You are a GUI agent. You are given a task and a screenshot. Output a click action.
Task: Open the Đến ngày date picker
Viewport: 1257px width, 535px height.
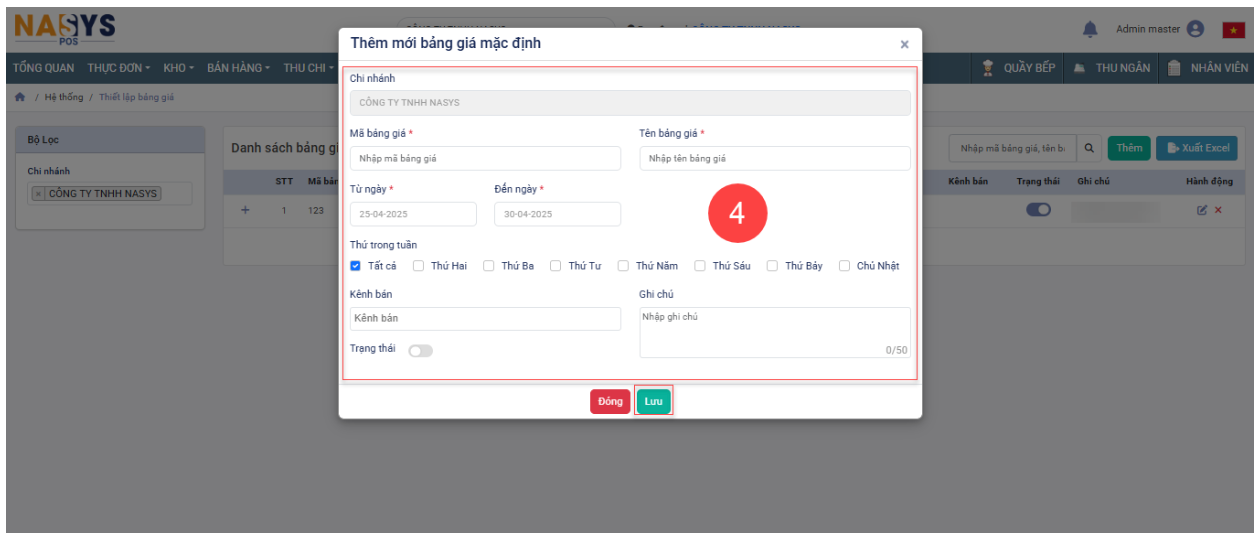point(557,214)
